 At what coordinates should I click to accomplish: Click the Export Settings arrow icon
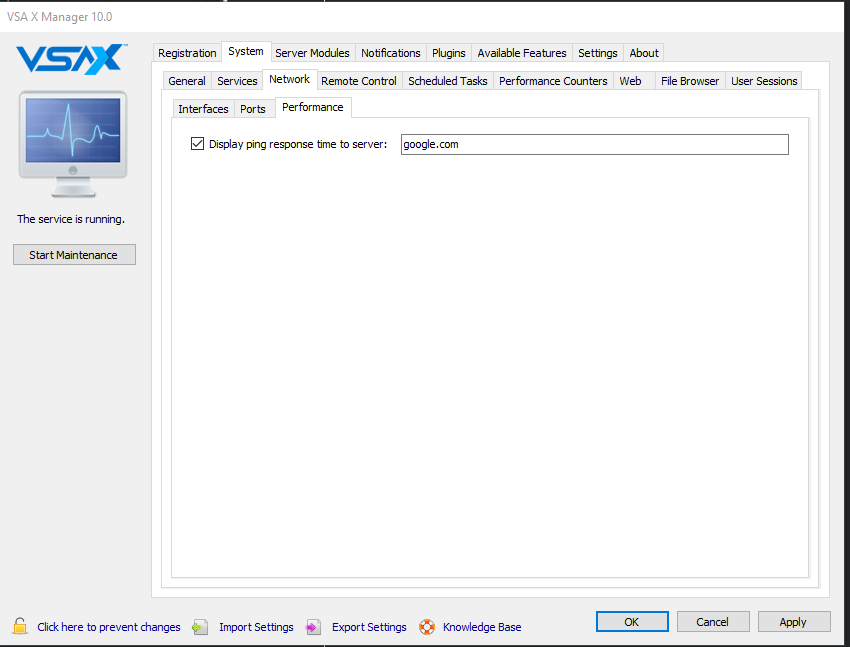[x=313, y=627]
